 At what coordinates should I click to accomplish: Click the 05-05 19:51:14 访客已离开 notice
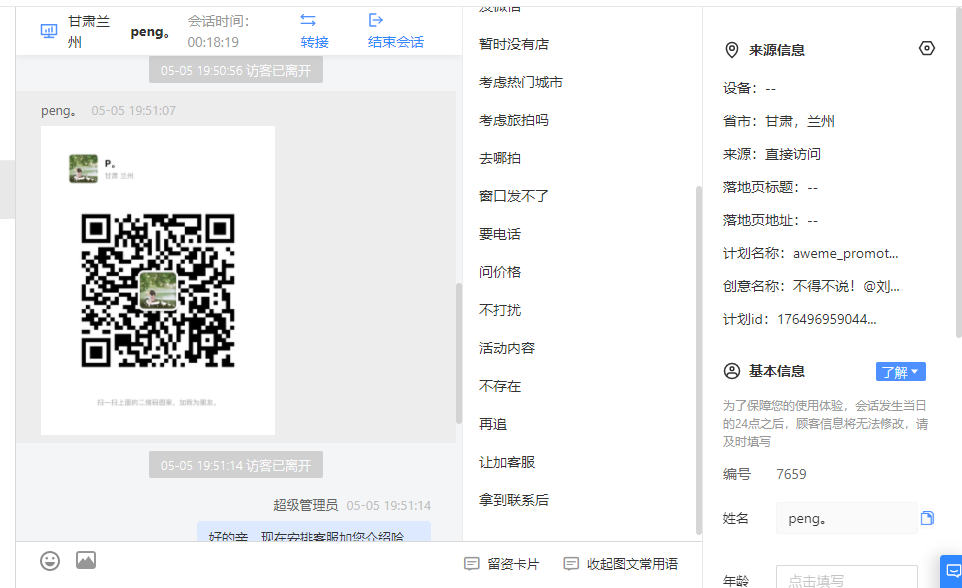(236, 465)
